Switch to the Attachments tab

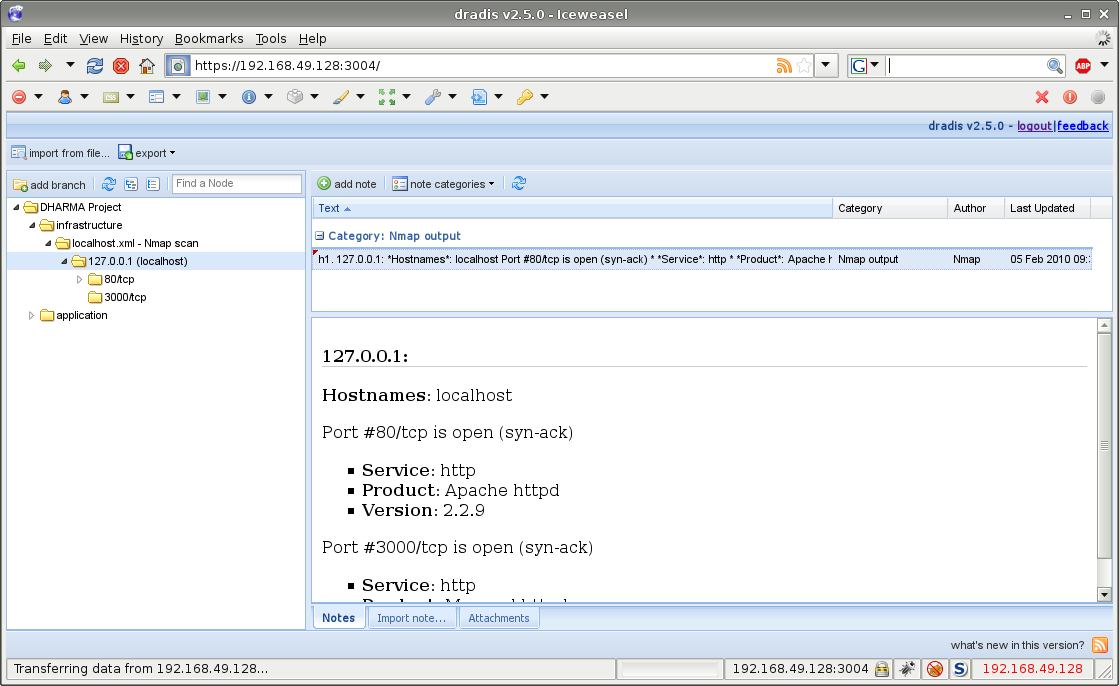click(x=498, y=617)
